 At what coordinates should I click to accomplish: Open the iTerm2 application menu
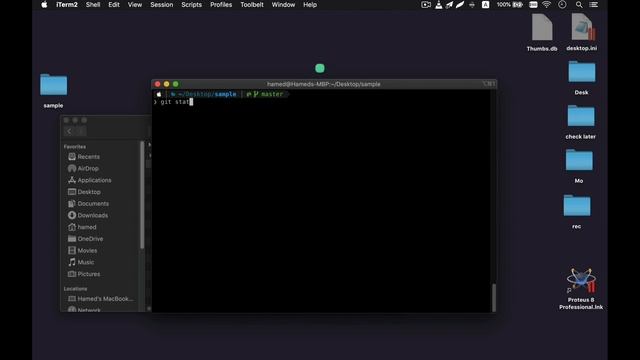[x=67, y=5]
